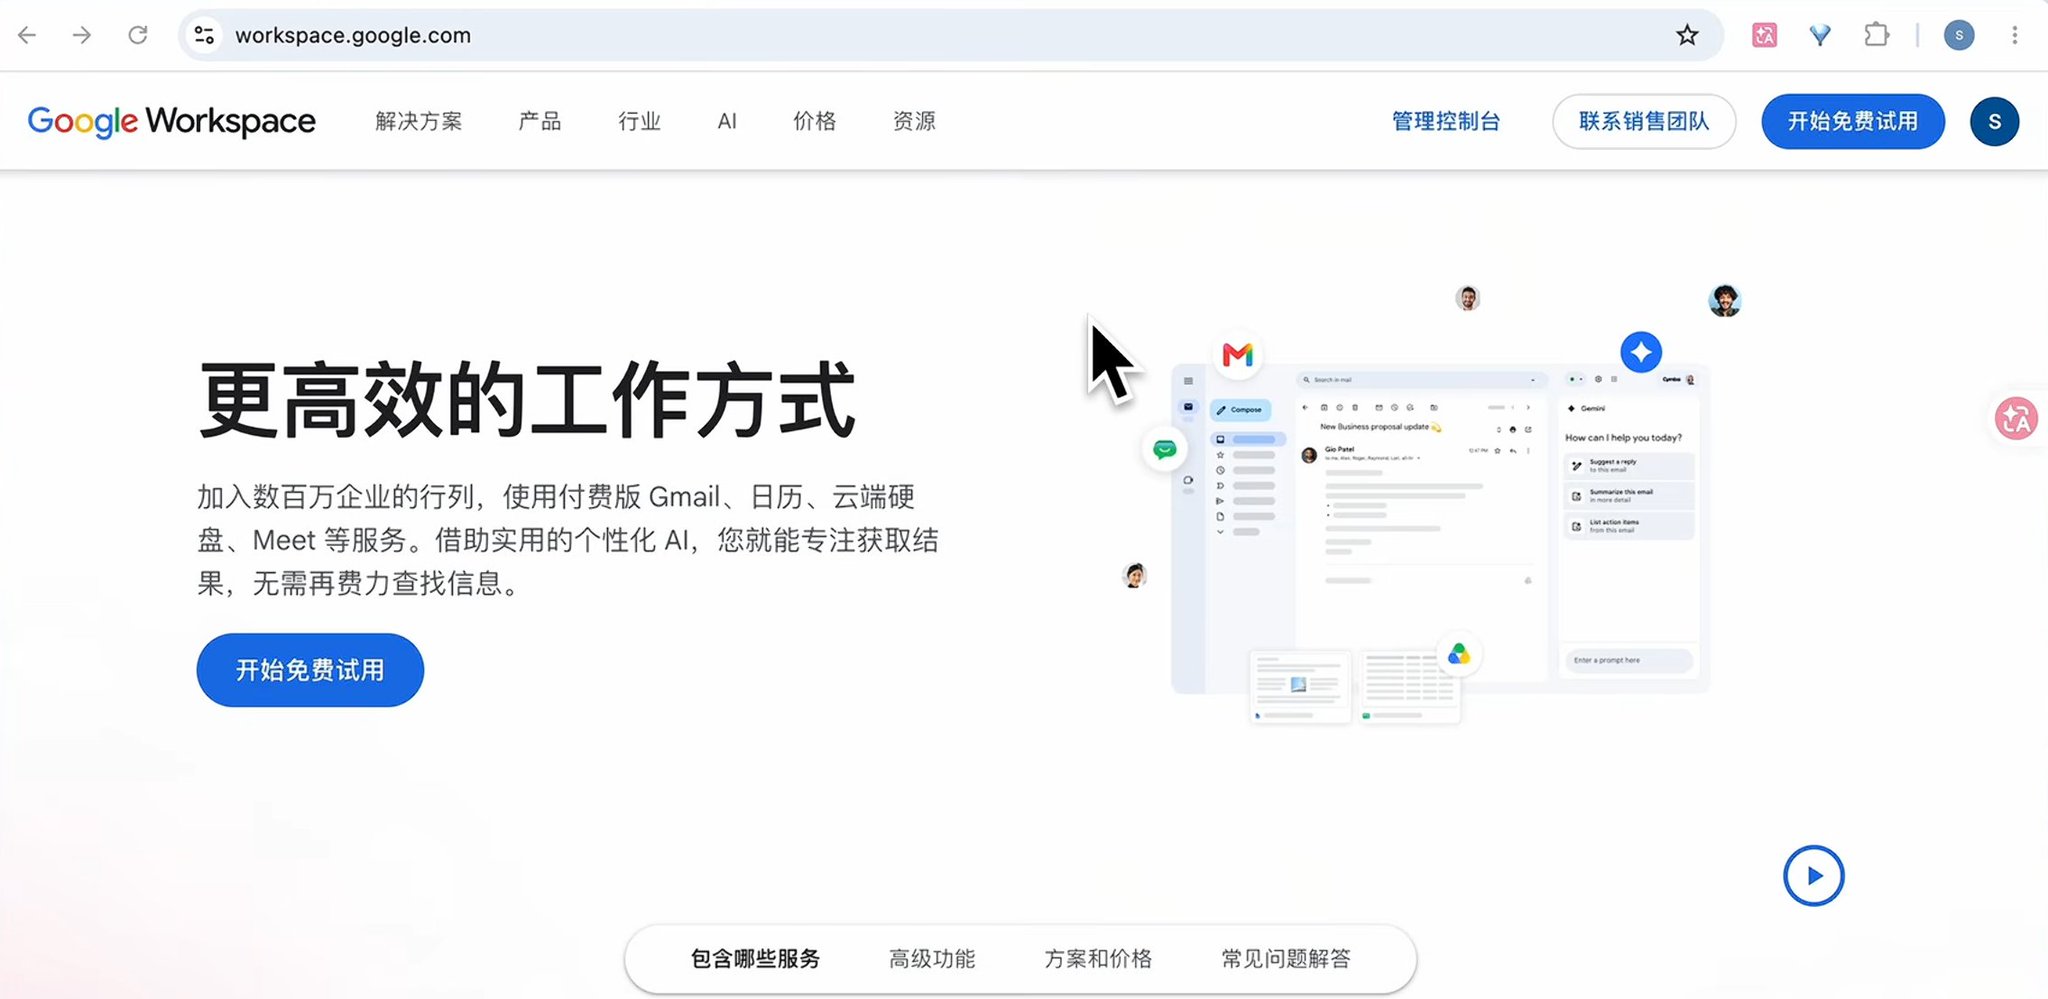The width and height of the screenshot is (2048, 999).
Task: Open the 资源 menu
Action: coord(914,121)
